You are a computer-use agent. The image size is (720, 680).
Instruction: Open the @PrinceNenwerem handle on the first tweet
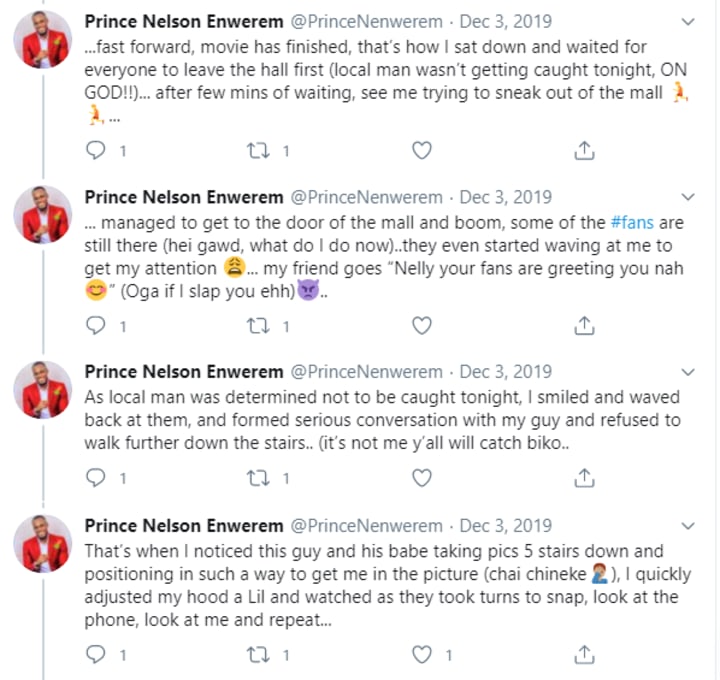click(366, 22)
